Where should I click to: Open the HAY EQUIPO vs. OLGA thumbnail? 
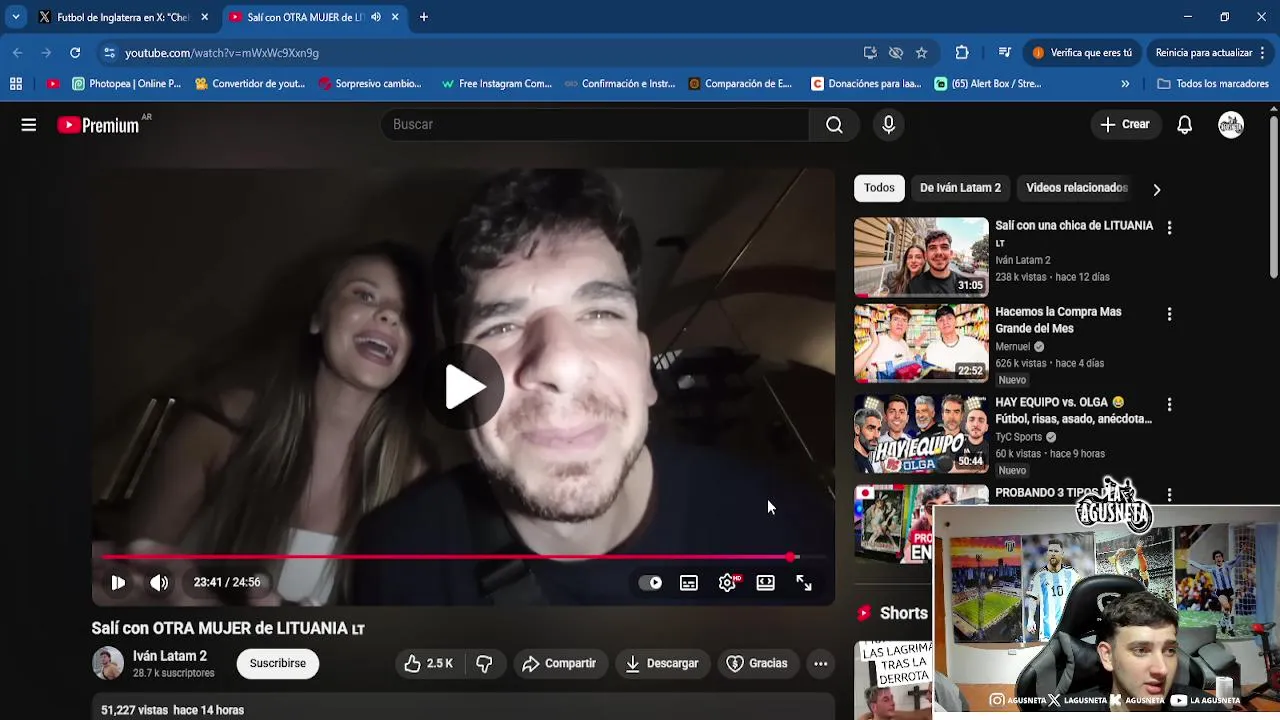(921, 433)
